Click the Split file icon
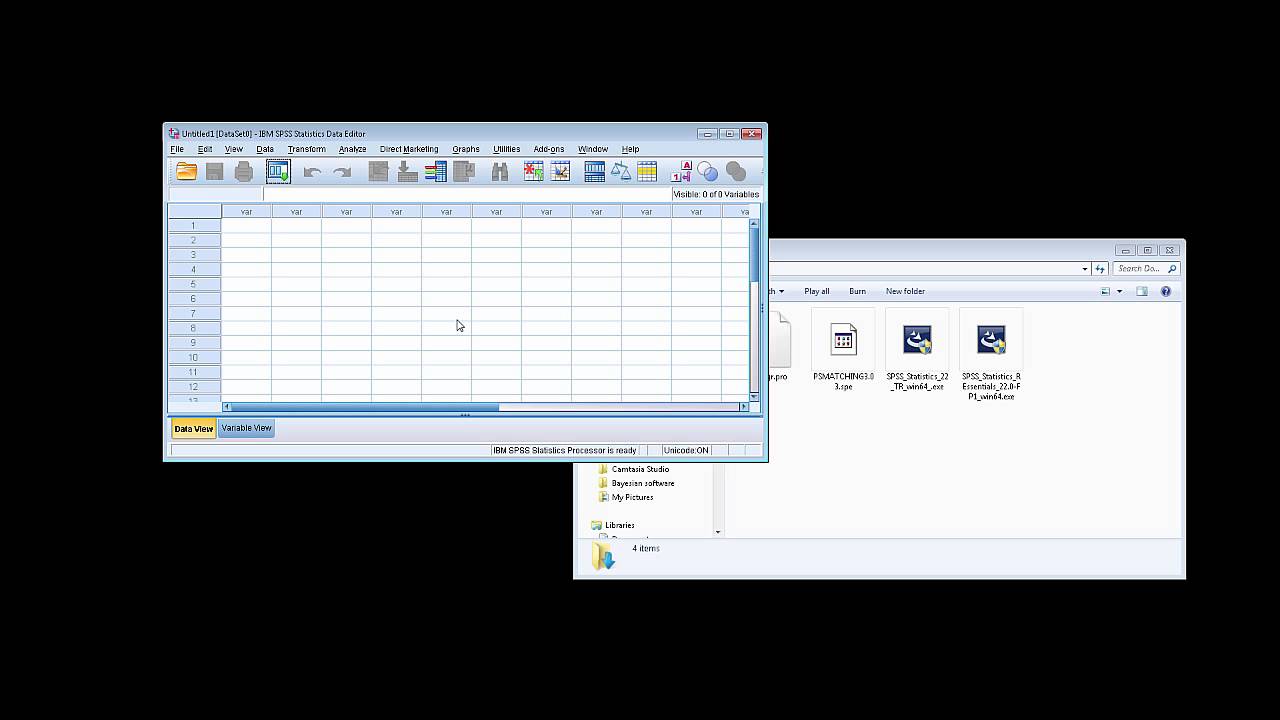1280x720 pixels. (595, 172)
